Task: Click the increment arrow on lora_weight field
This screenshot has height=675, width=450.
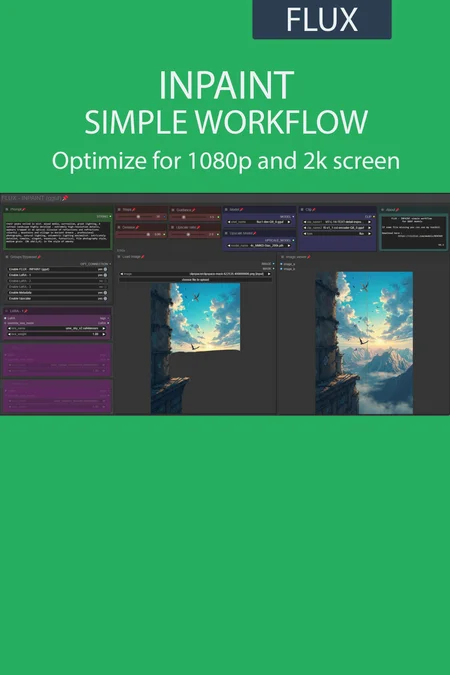Action: point(104,334)
